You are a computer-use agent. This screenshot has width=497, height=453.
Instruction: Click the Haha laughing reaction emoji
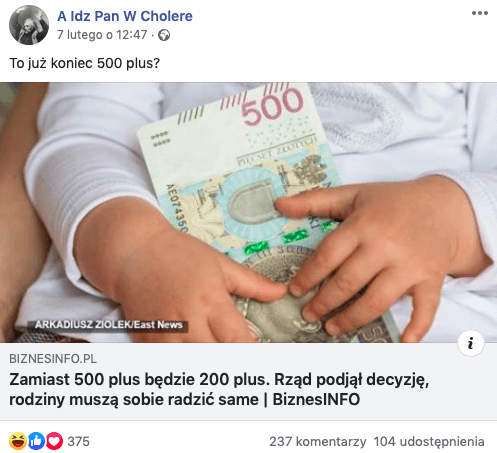tap(18, 441)
